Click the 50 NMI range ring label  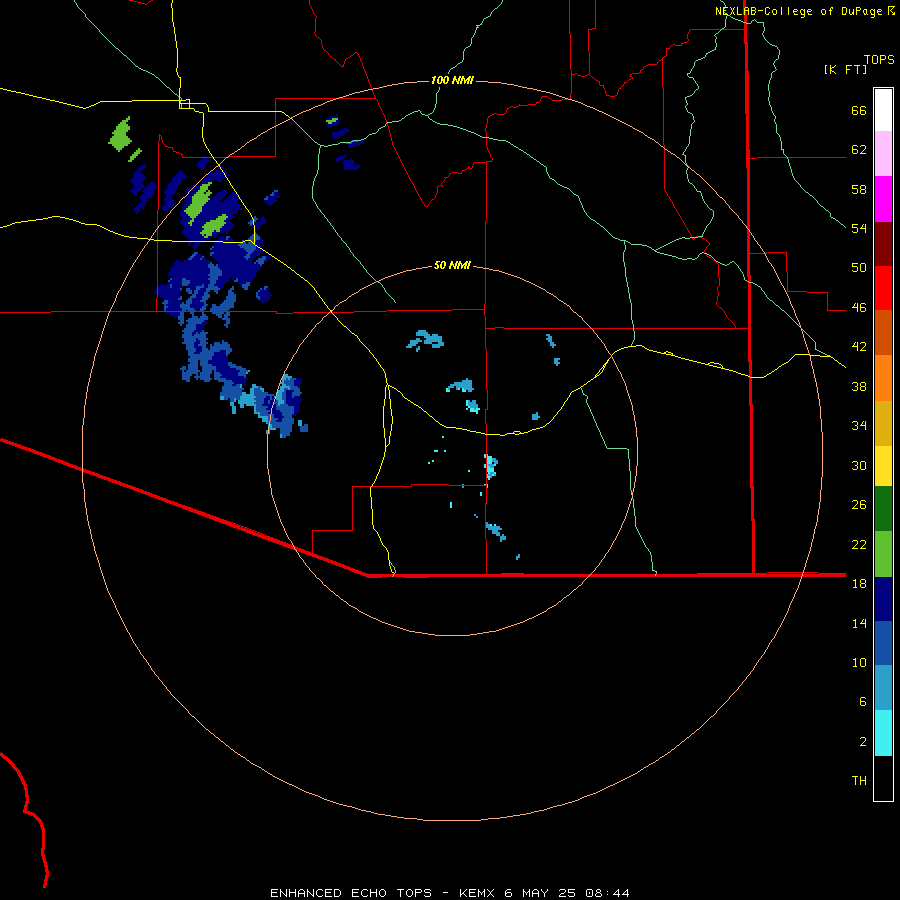(452, 265)
